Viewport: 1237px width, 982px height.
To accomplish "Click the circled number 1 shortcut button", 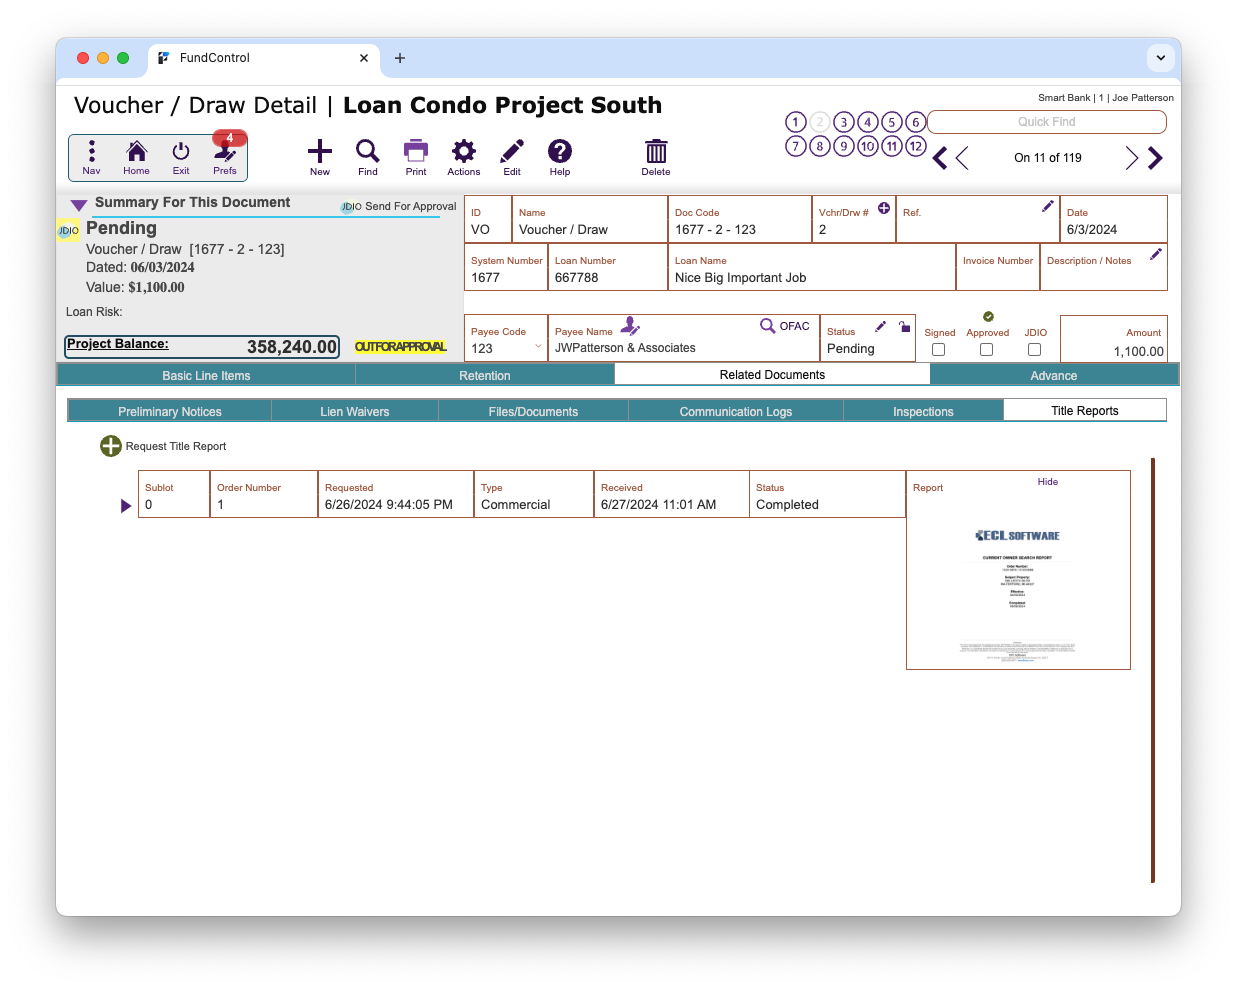I will tap(796, 122).
